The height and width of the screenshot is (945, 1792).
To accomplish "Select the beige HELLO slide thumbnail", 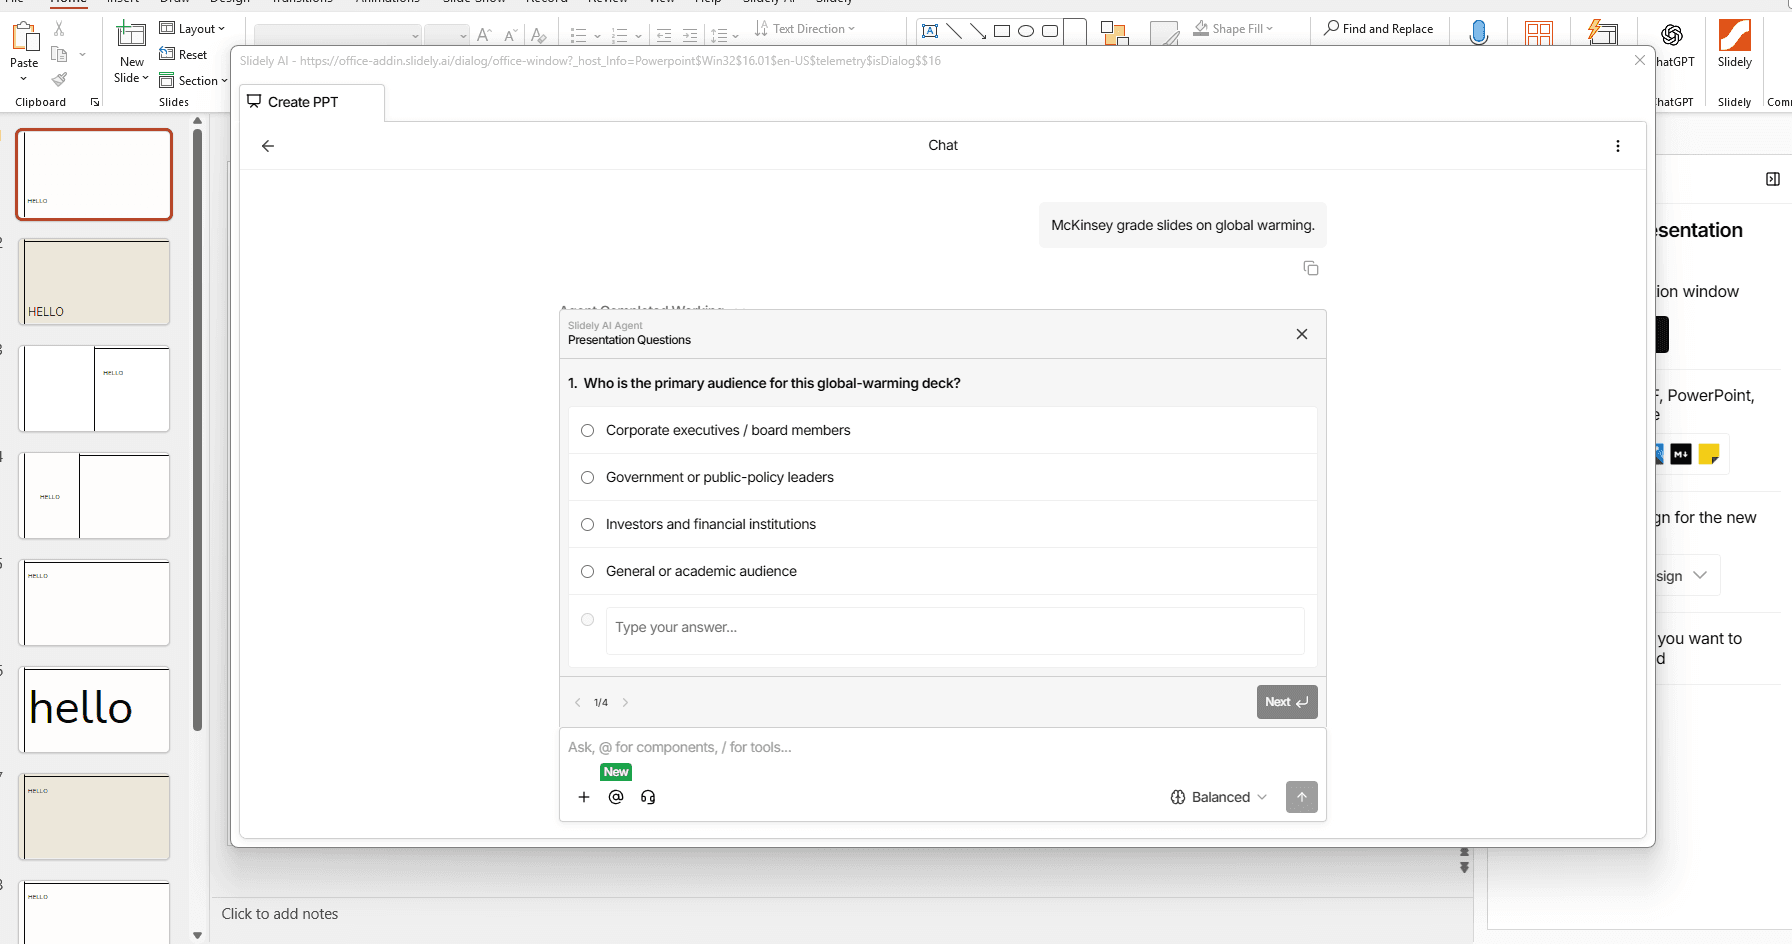I will tap(95, 282).
